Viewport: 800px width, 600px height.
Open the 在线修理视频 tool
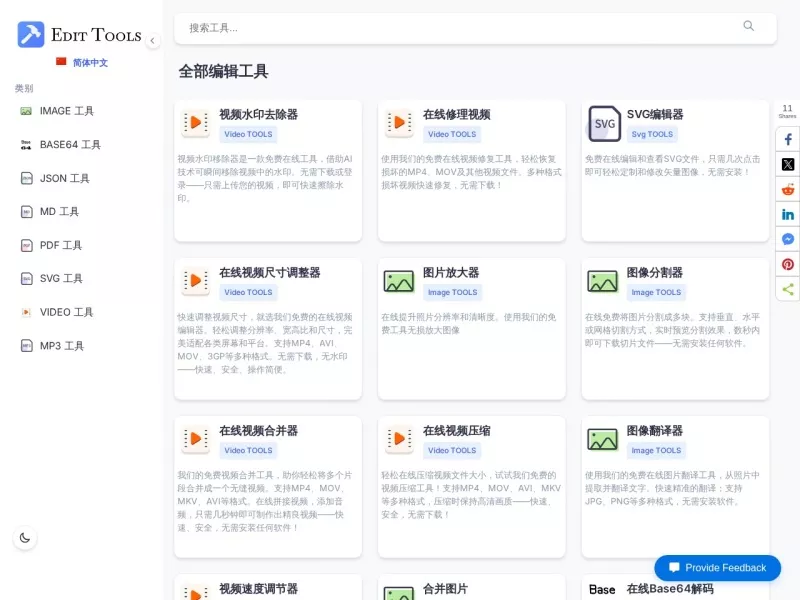(456, 114)
